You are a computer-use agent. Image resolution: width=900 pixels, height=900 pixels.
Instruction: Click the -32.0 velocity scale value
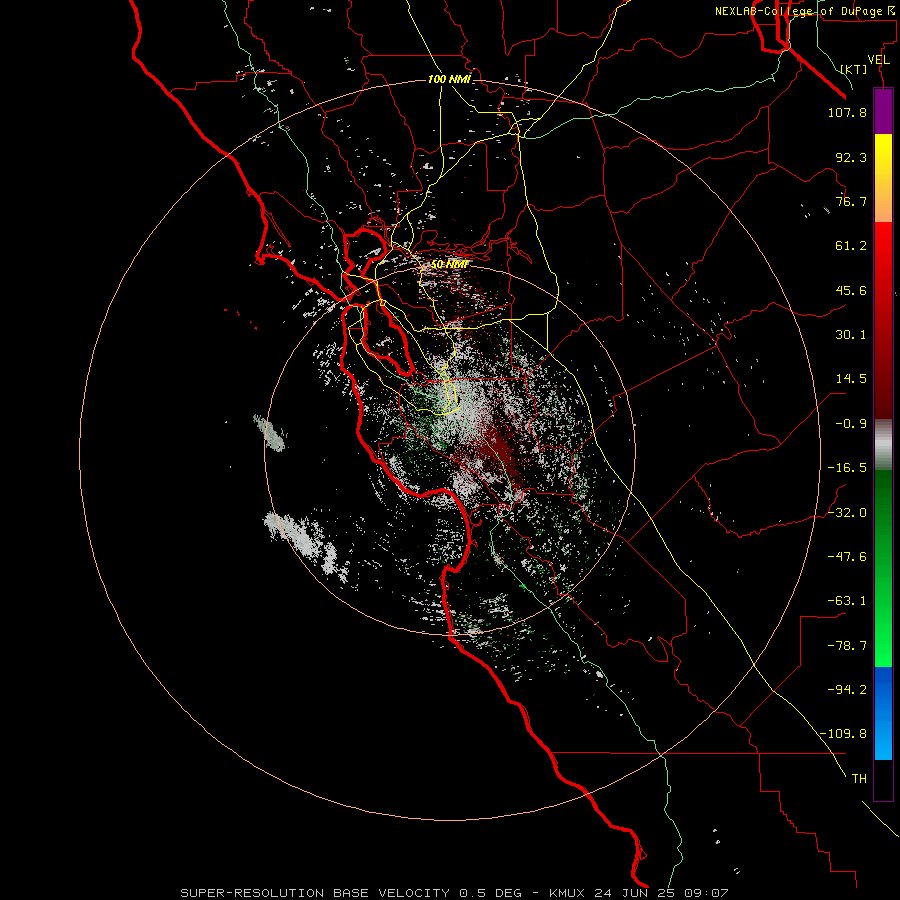[x=847, y=513]
